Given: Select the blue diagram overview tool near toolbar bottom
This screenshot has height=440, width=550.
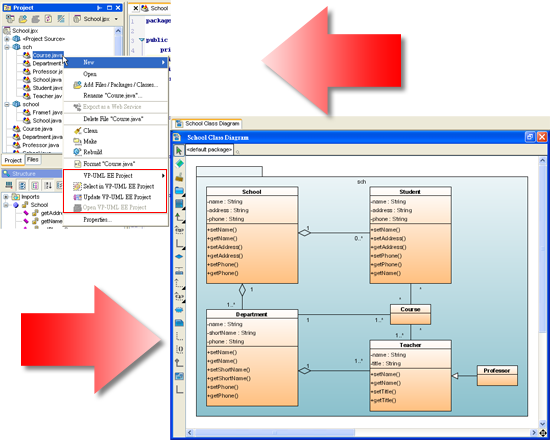Looking at the screenshot, I should click(x=179, y=376).
